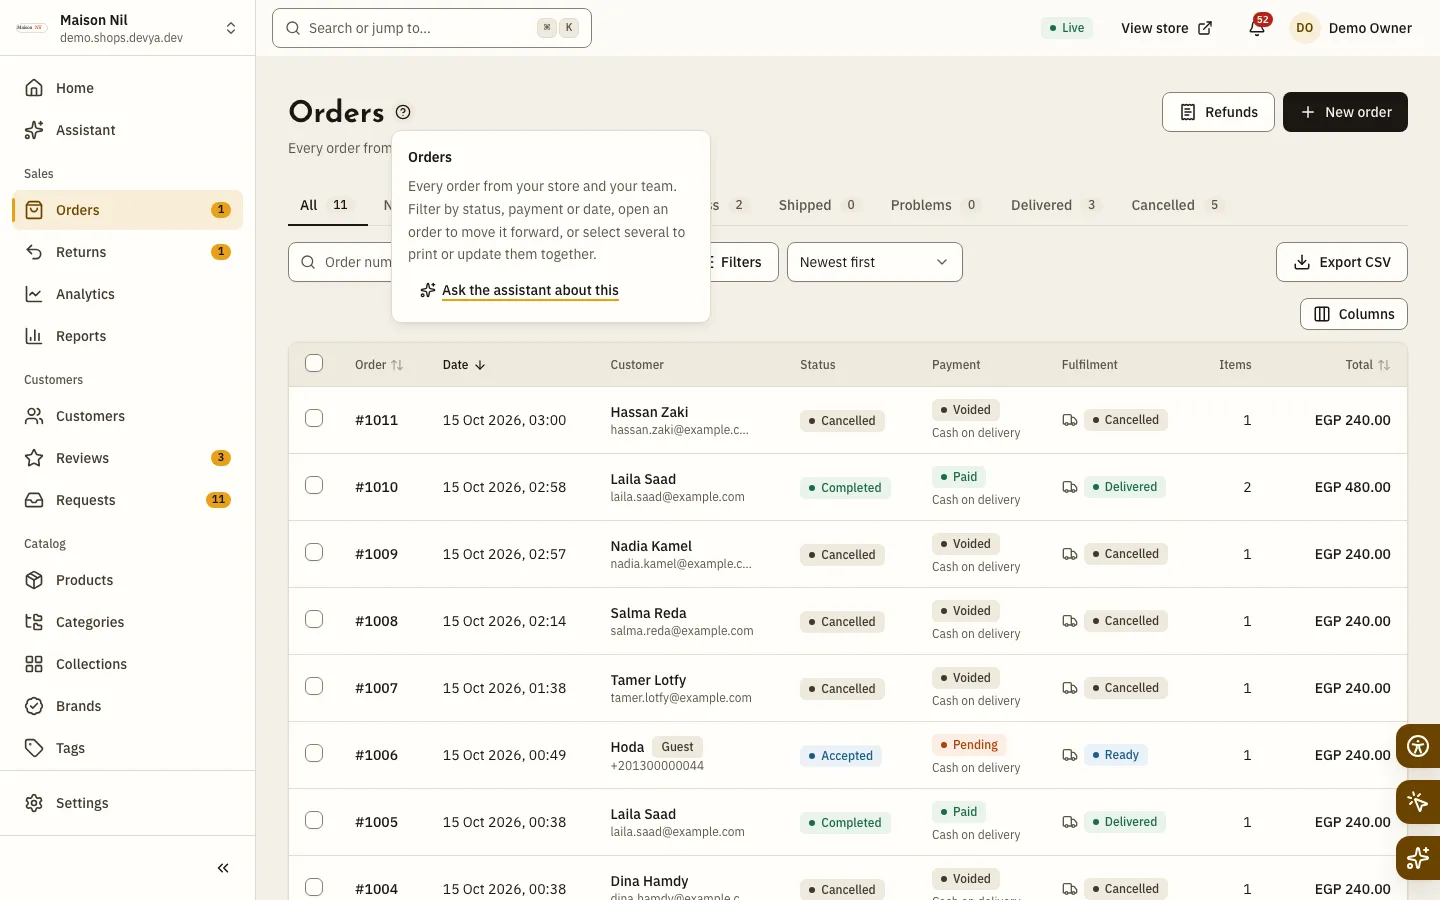
Task: Click EGP 480.00 total
Action: coord(1352,487)
